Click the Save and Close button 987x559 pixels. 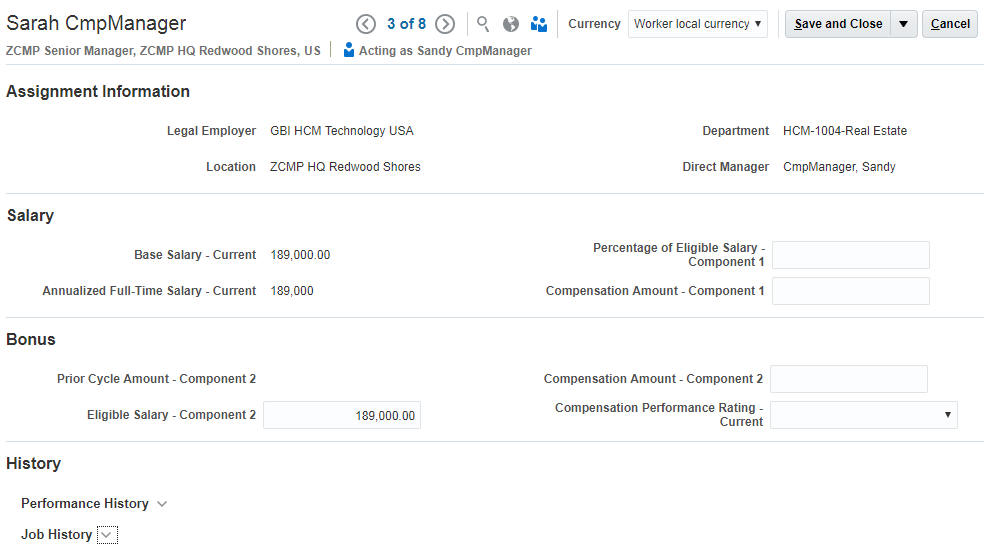(838, 24)
